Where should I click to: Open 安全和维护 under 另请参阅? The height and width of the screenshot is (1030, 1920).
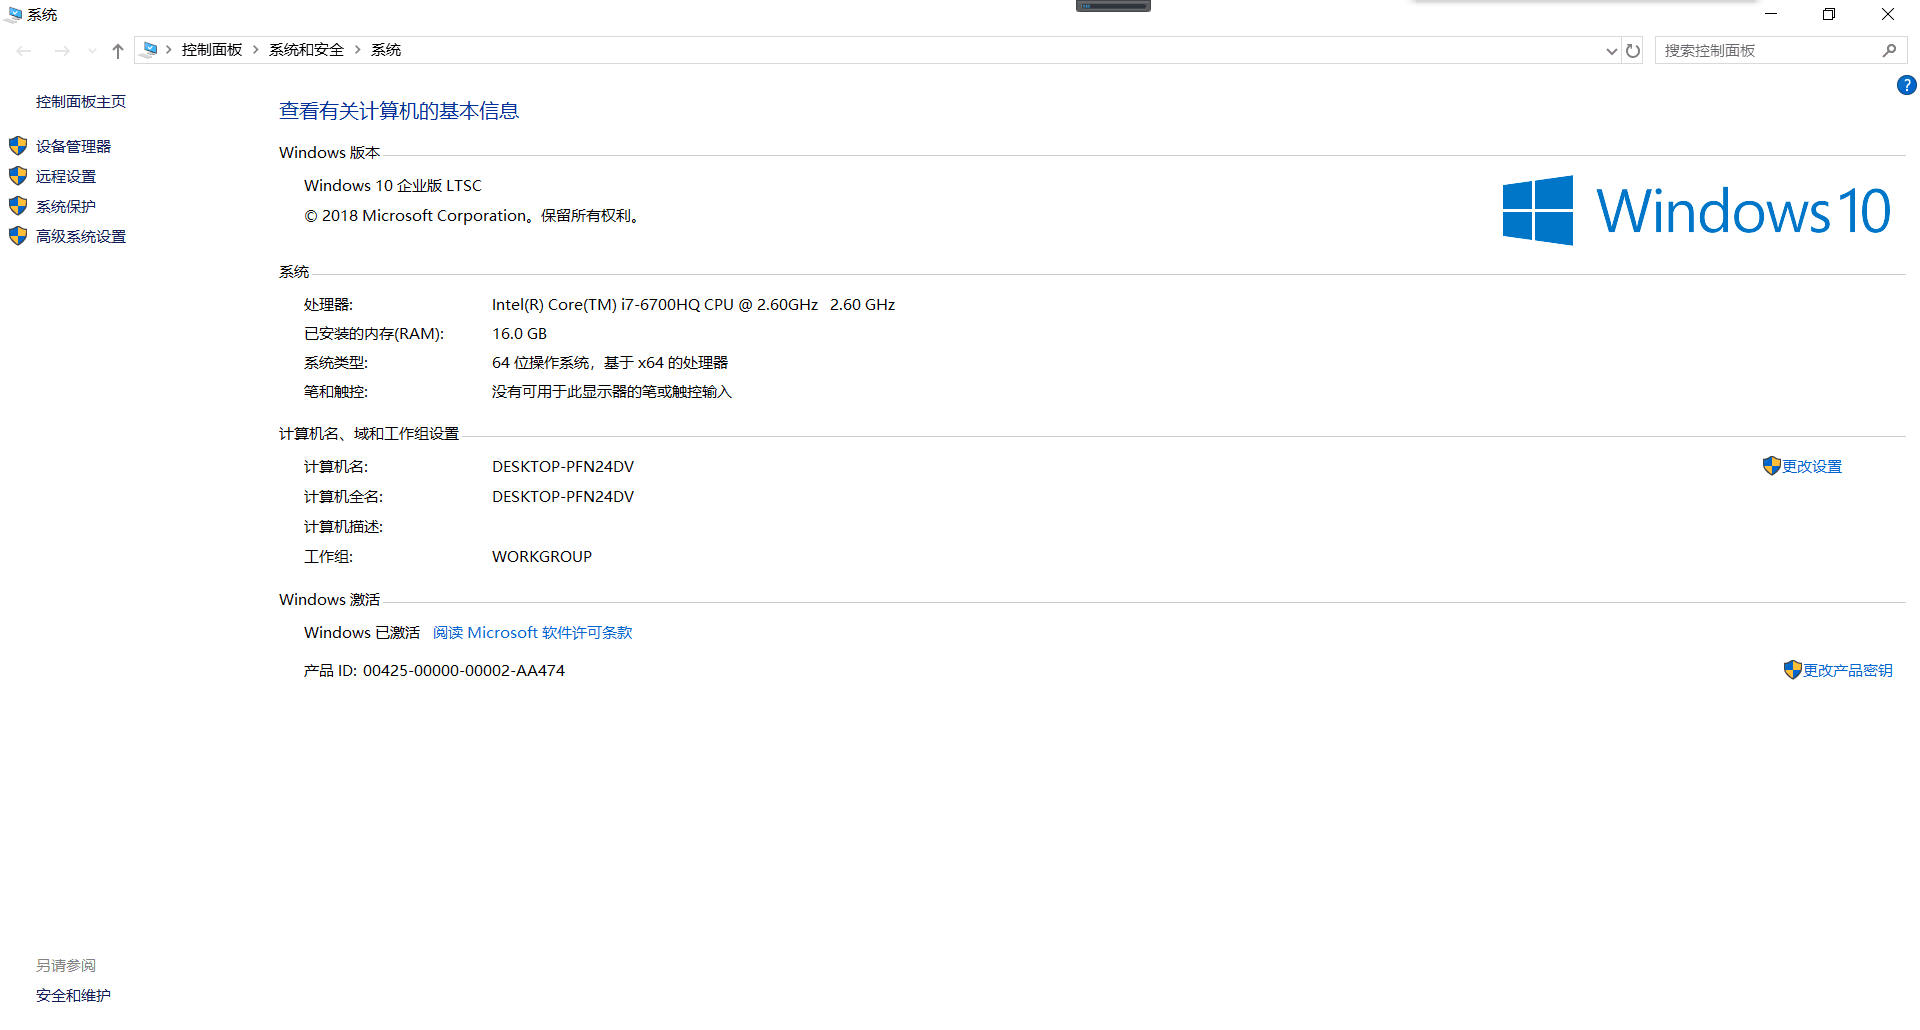tap(73, 996)
